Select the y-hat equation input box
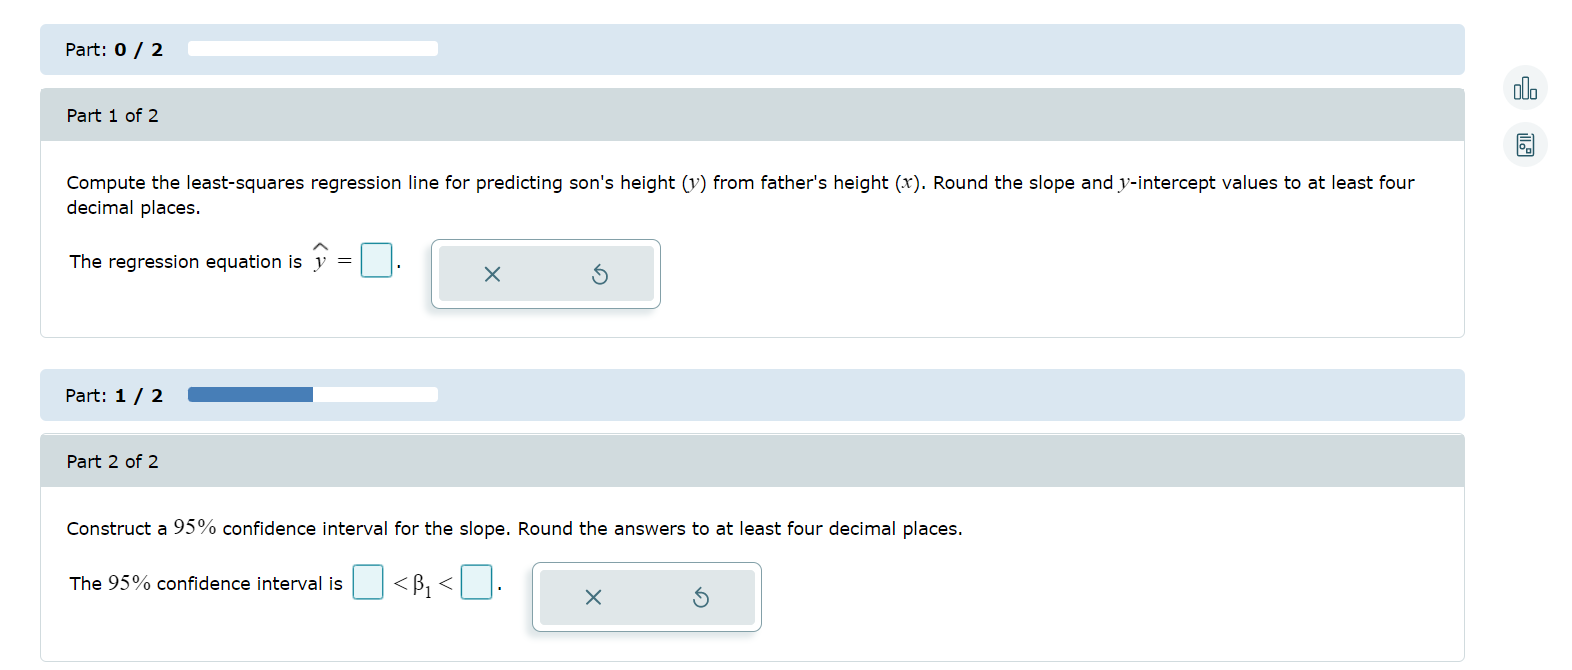 [x=374, y=260]
